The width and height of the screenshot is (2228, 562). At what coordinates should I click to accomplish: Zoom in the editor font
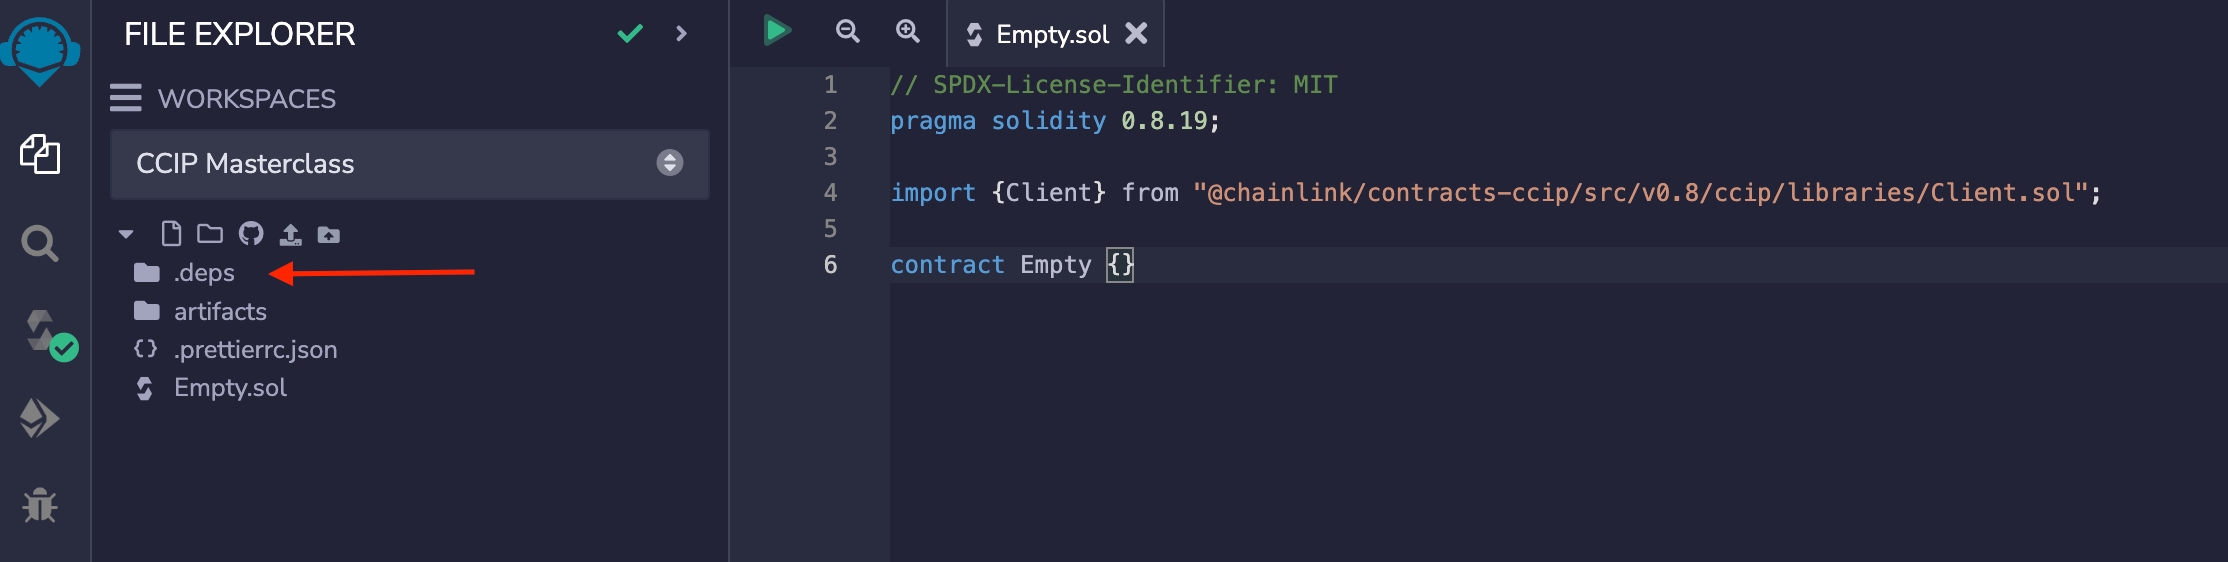[x=907, y=31]
